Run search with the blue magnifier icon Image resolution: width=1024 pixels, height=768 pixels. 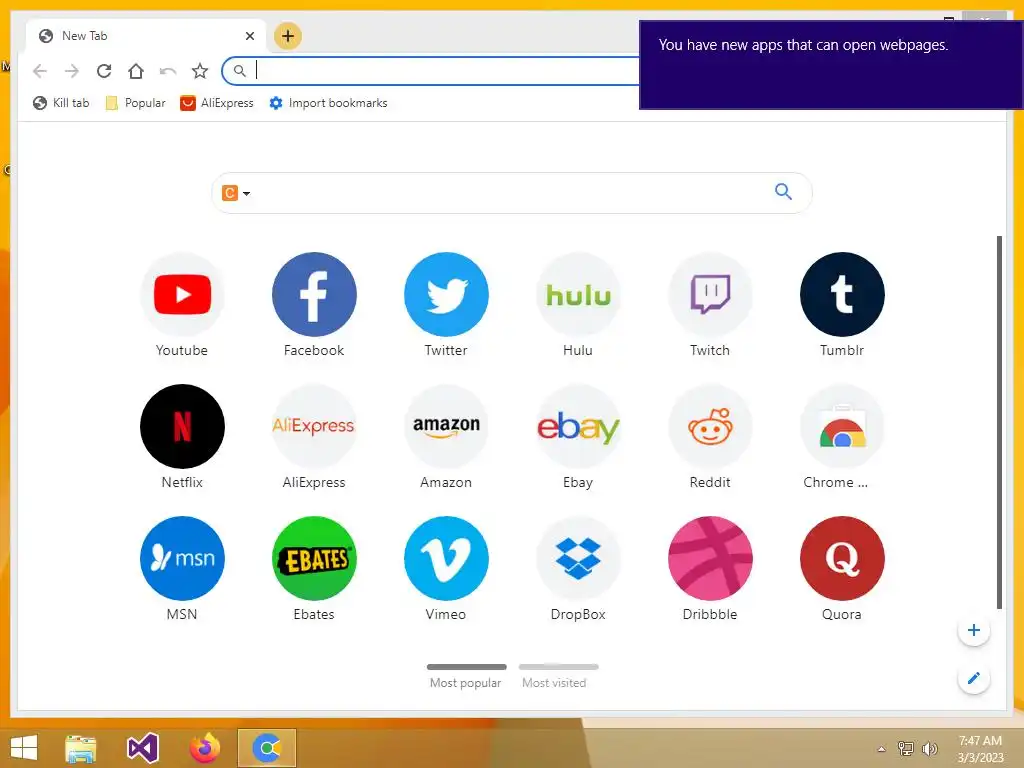783,191
